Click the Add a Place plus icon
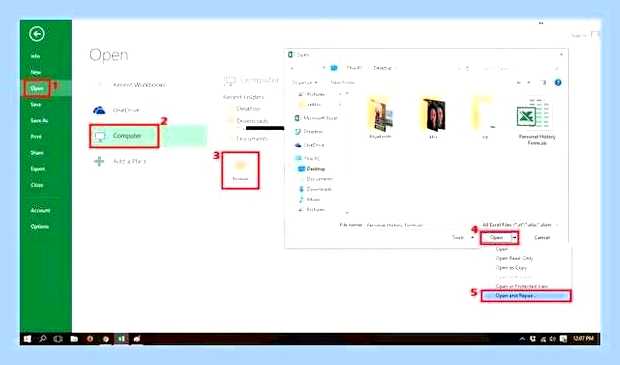 [99, 161]
